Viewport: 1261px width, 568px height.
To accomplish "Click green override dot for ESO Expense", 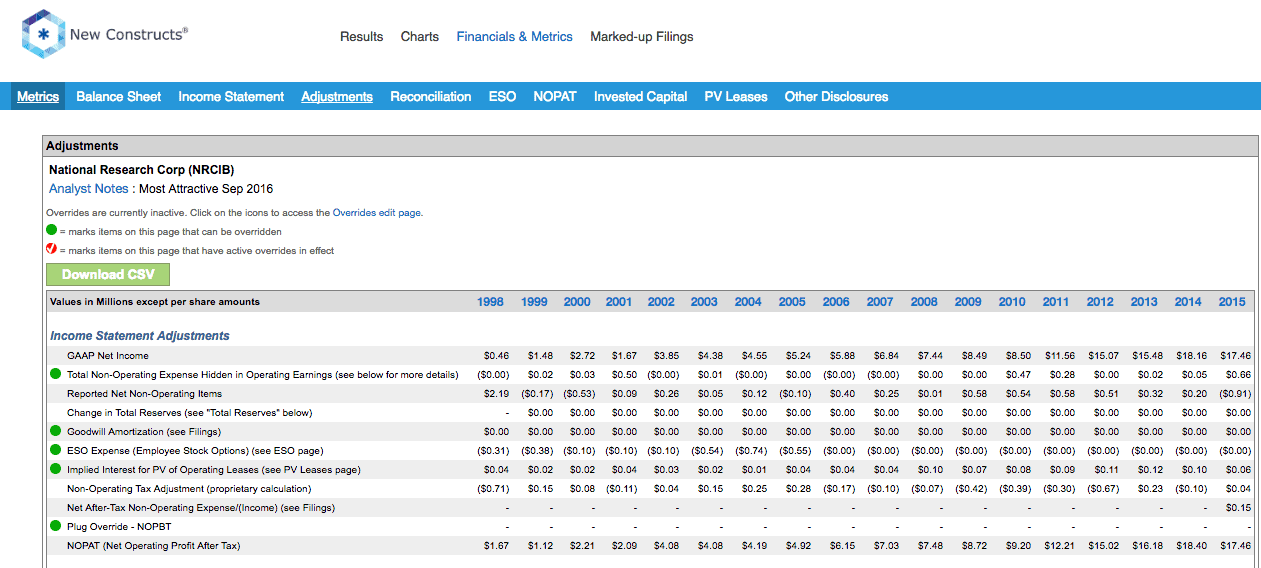I will 55,450.
